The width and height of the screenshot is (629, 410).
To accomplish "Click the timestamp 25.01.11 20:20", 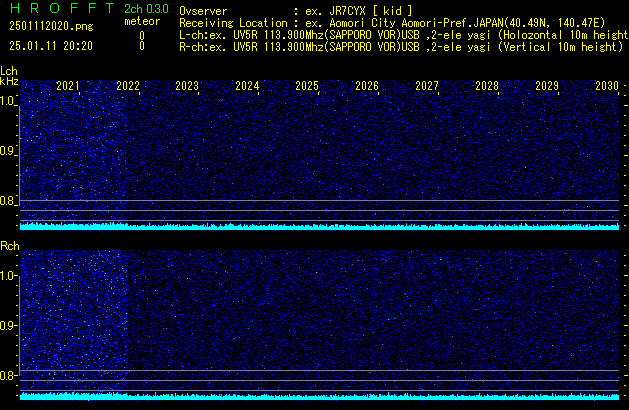I will coord(51,46).
